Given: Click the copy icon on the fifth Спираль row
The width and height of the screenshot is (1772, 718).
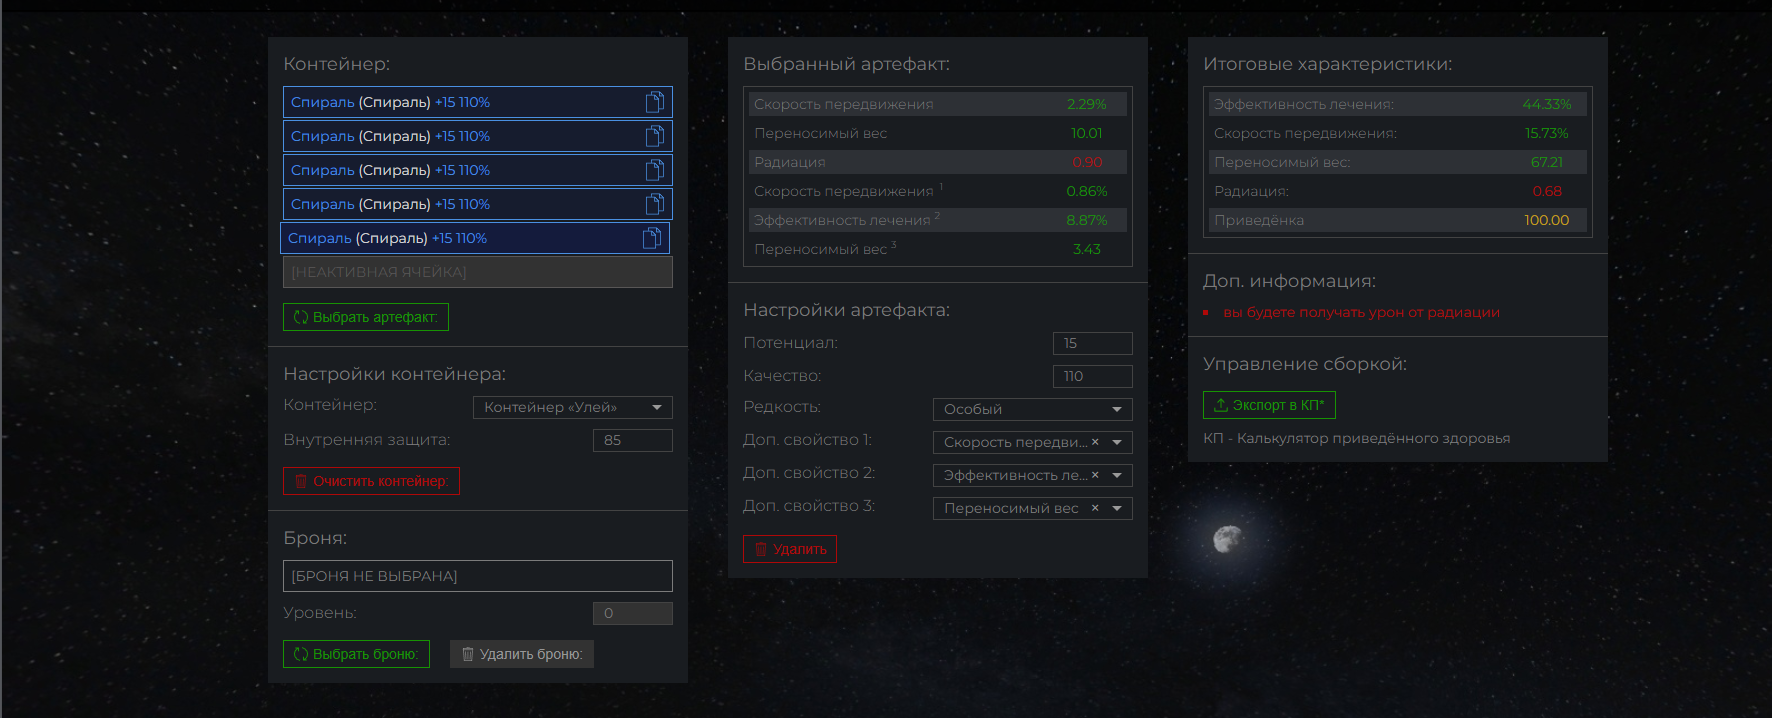Looking at the screenshot, I should (x=651, y=238).
